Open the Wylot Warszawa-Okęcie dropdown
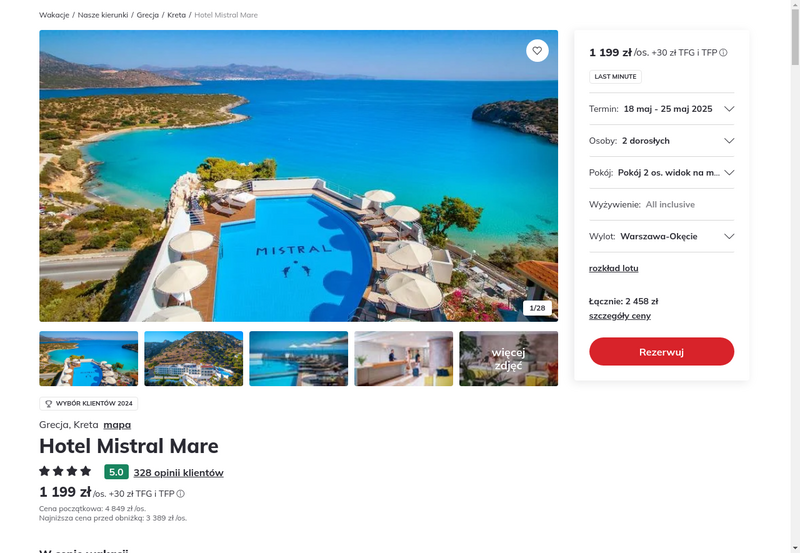Screen dimensions: 800x553 click(662, 236)
